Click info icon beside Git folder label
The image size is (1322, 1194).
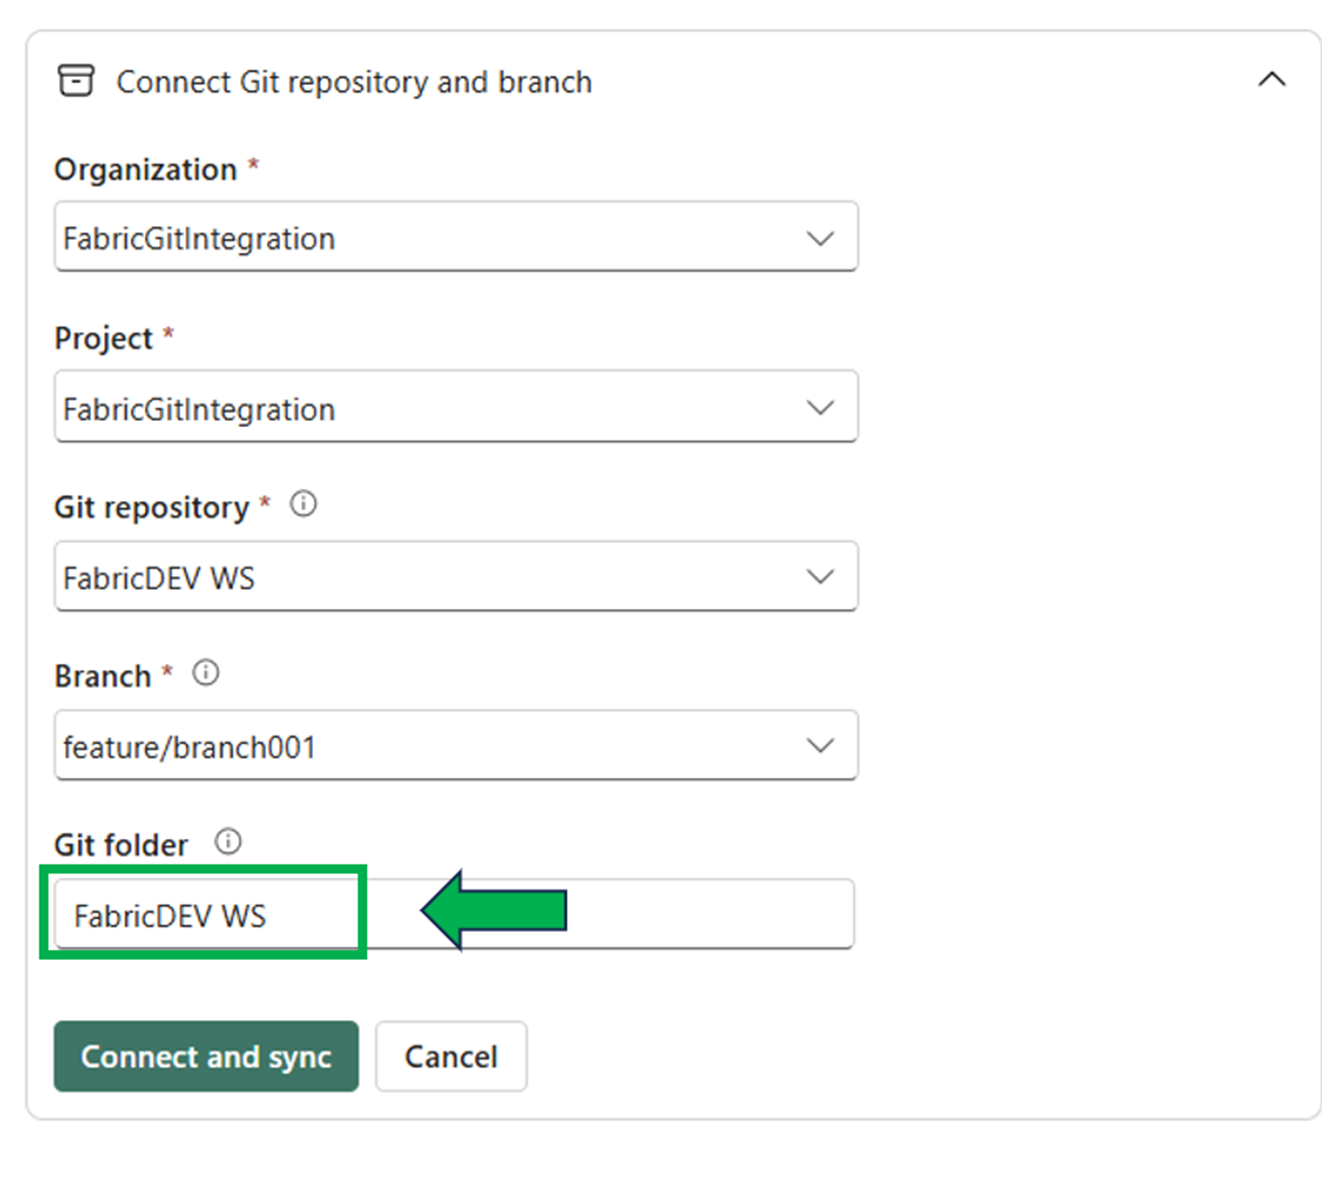click(228, 842)
